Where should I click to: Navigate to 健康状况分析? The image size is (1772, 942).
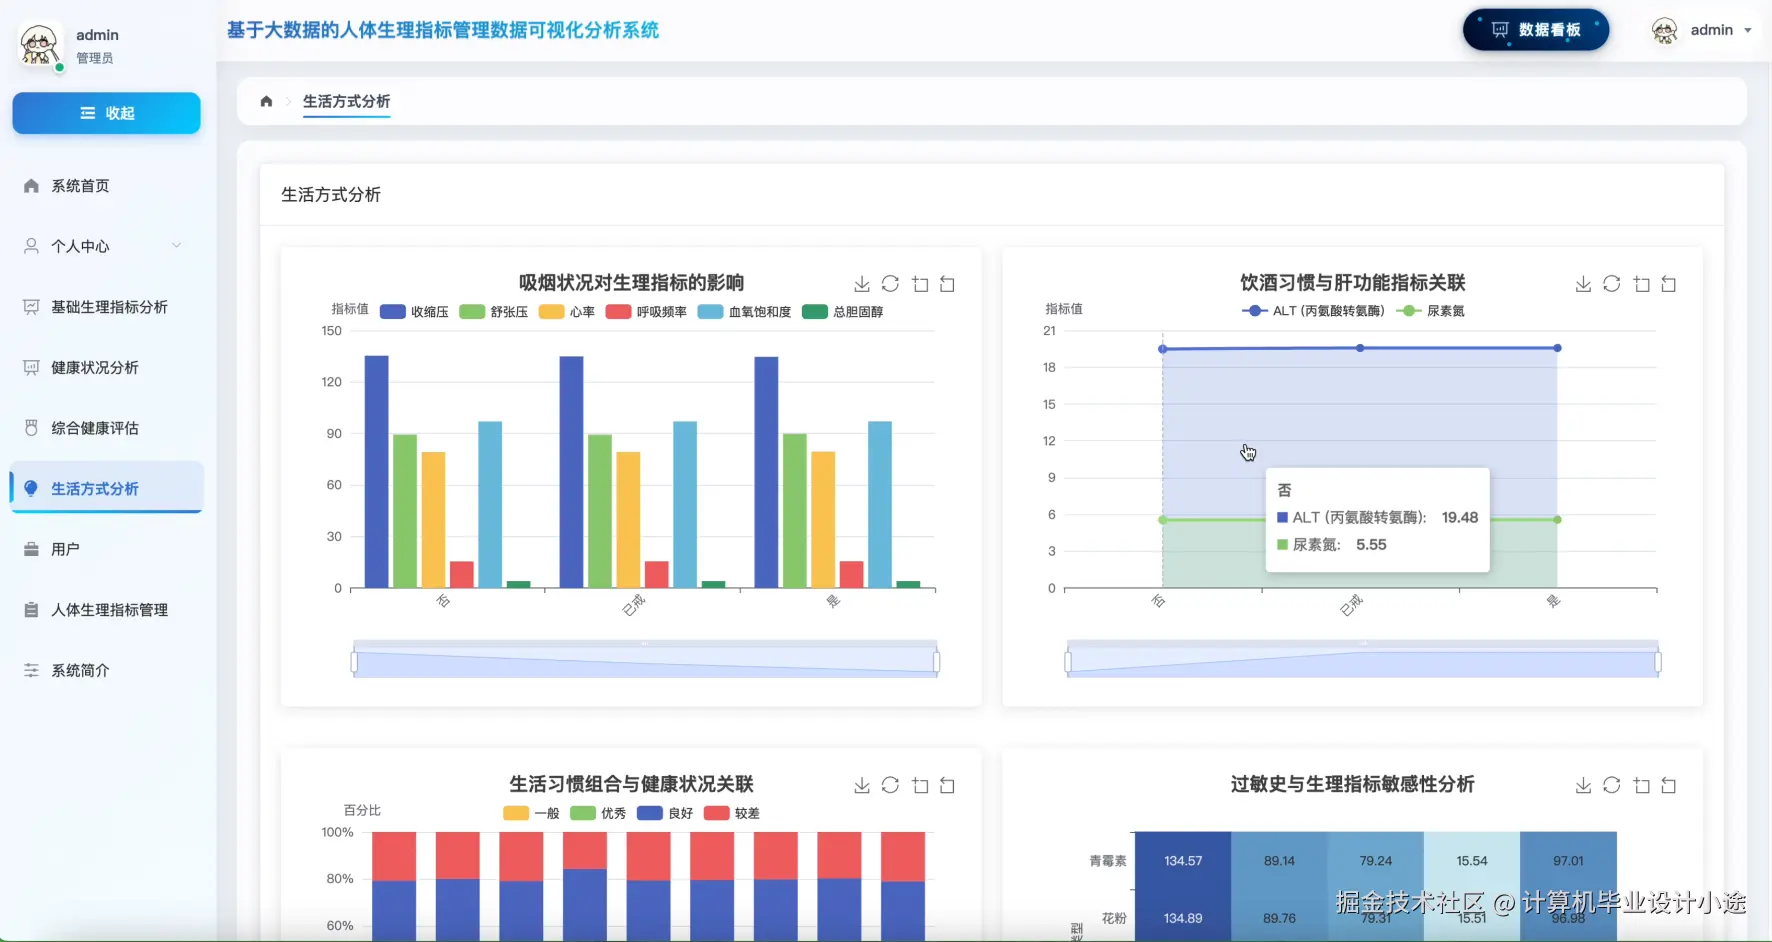pos(106,368)
